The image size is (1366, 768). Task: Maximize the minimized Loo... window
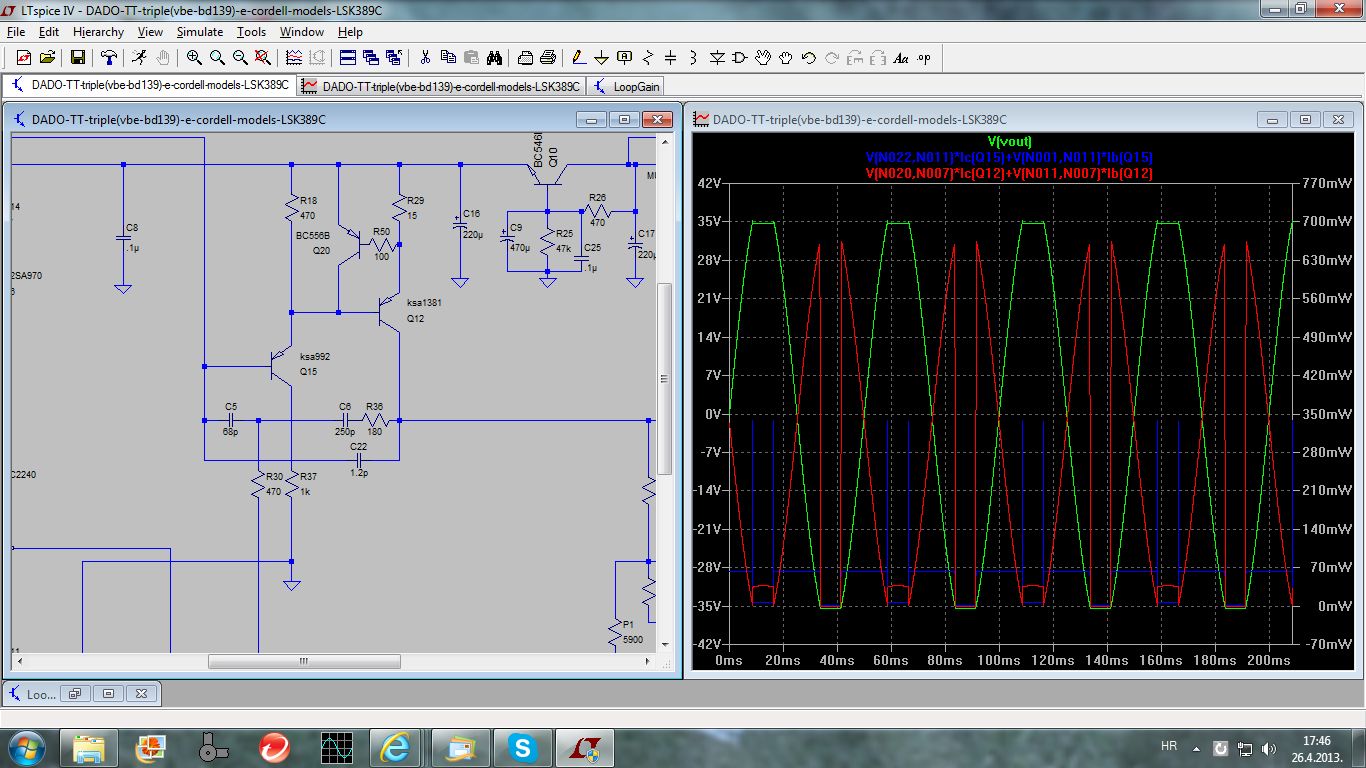pyautogui.click(x=109, y=693)
